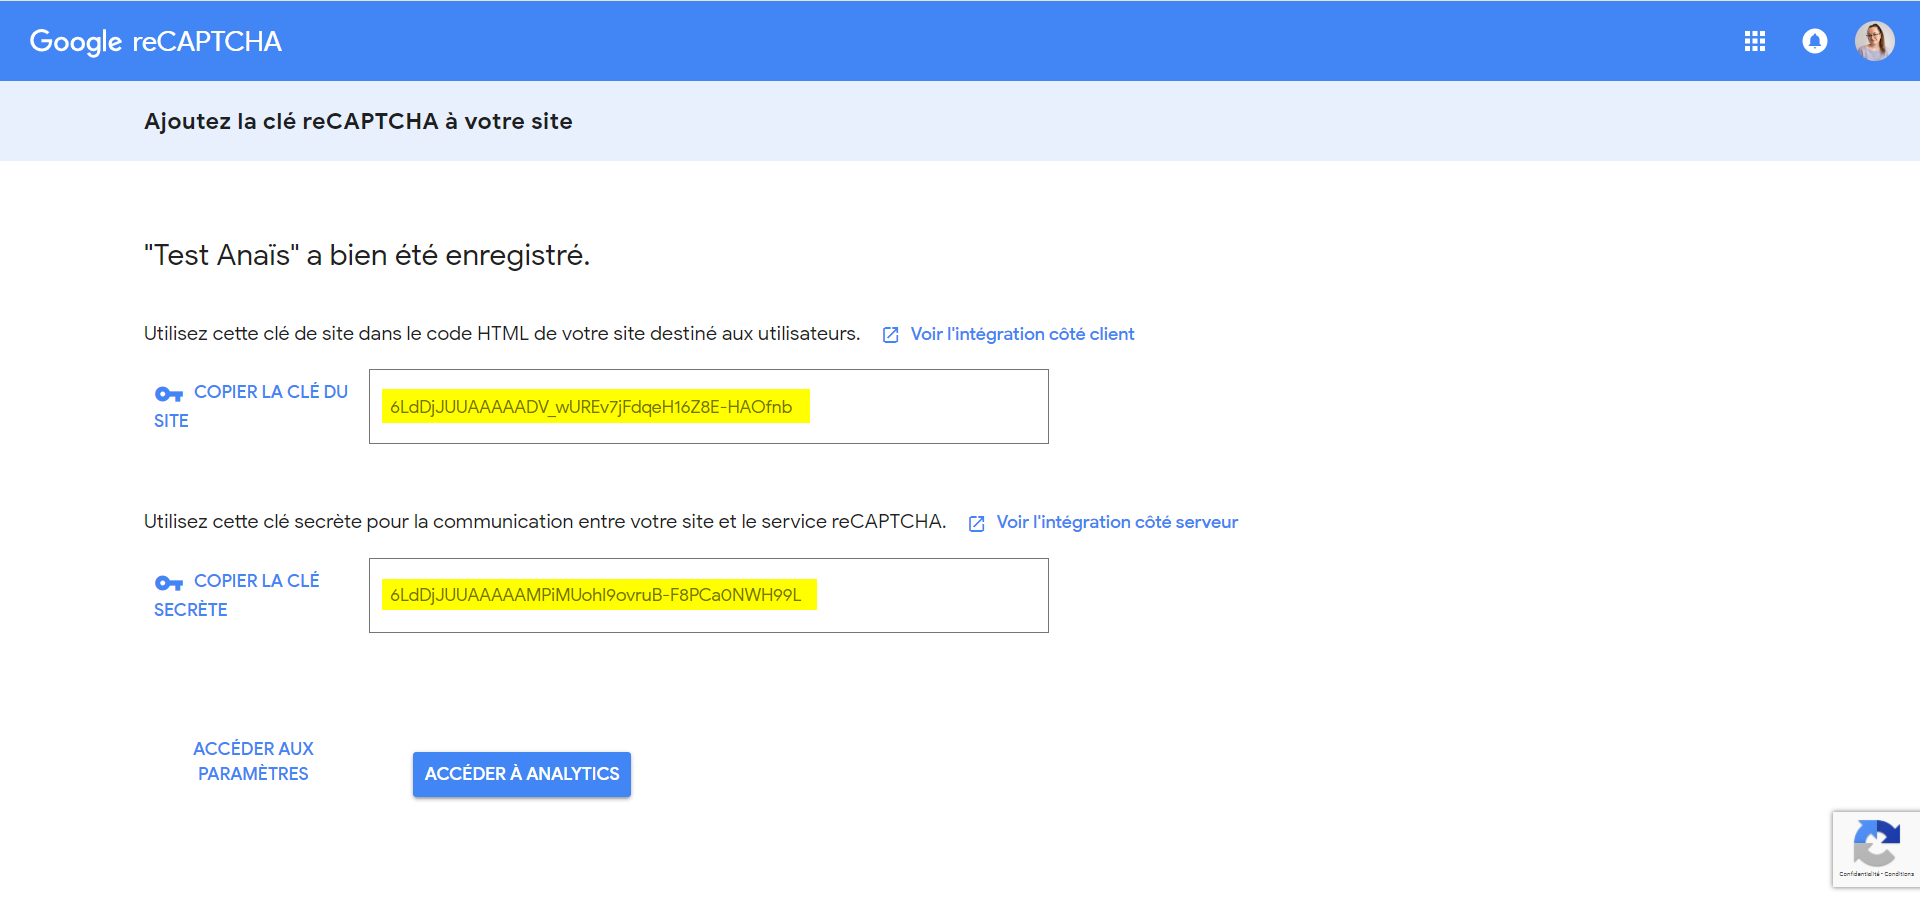Click the text "Test Anaïs" a bien été enregistré.

pos(367,255)
